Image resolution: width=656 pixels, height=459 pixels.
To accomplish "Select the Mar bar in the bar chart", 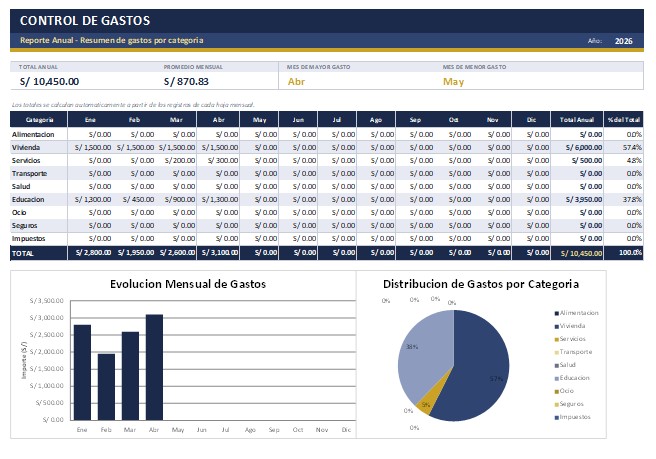I will click(x=130, y=376).
